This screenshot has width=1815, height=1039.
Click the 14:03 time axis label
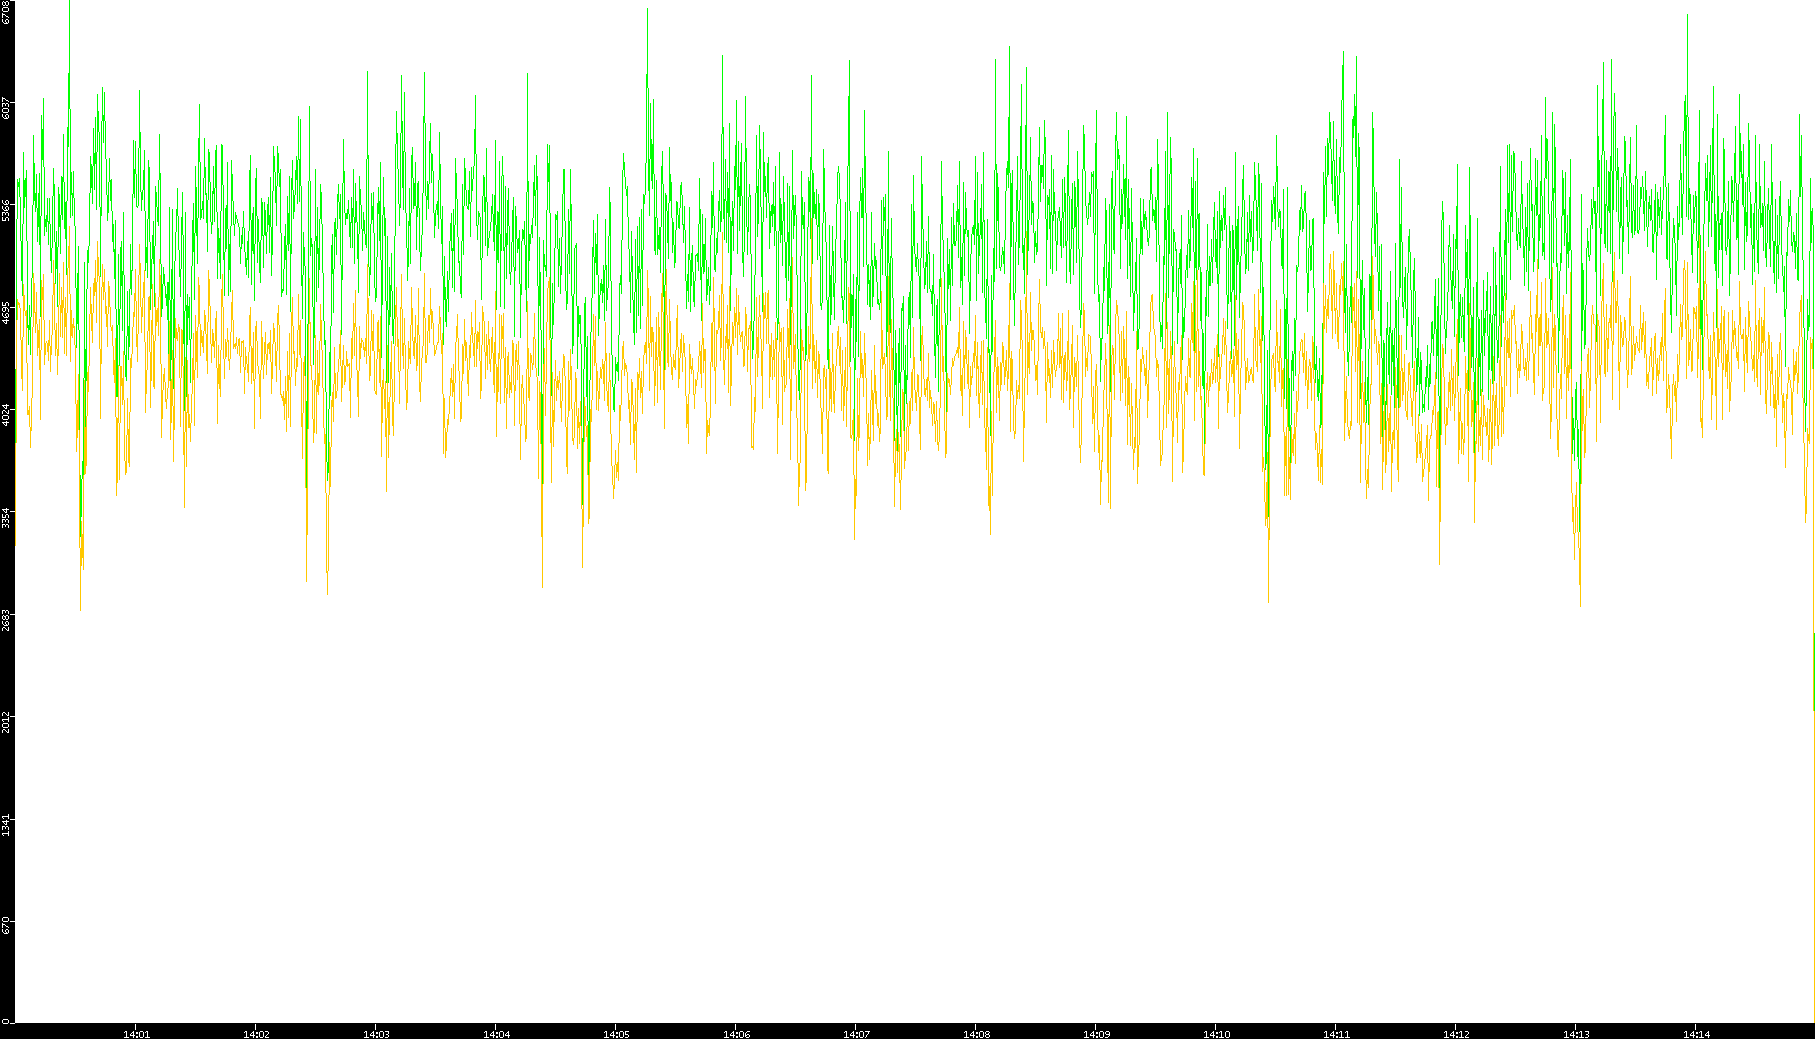376,1034
